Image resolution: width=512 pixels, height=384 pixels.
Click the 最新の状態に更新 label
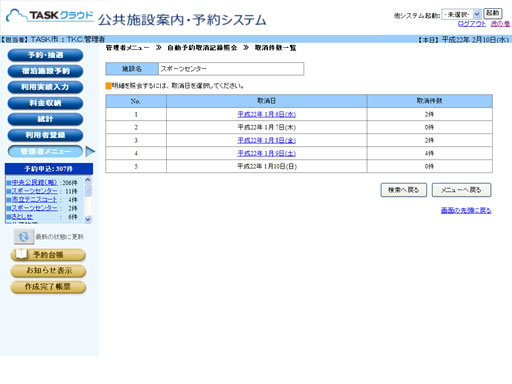point(60,237)
